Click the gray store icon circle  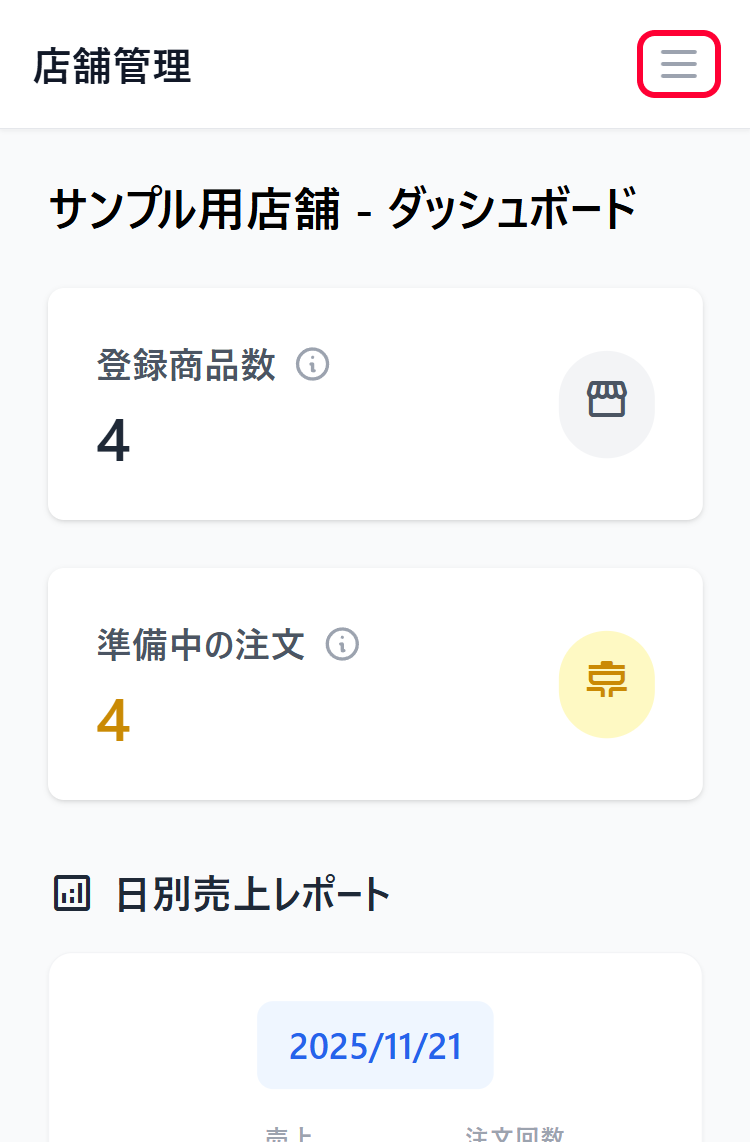[607, 404]
